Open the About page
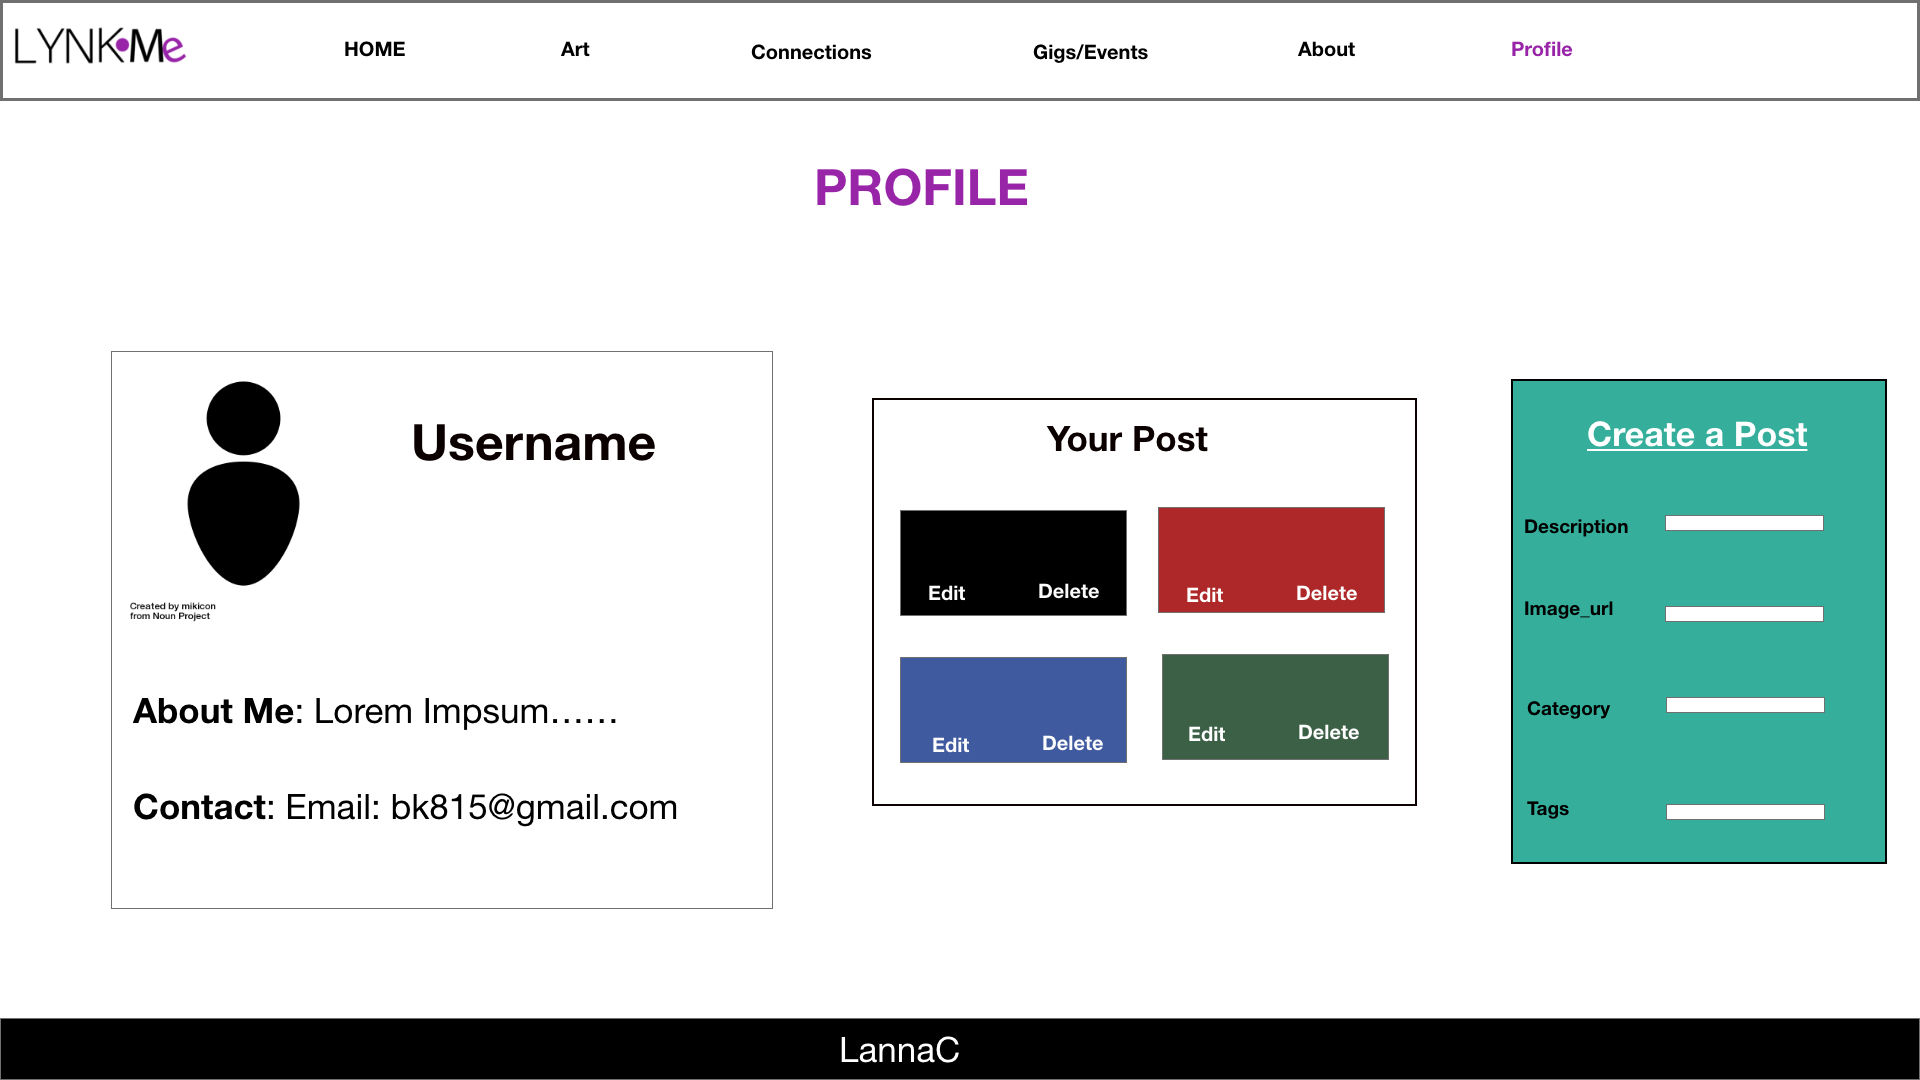Screen dimensions: 1920x1080 point(1326,48)
